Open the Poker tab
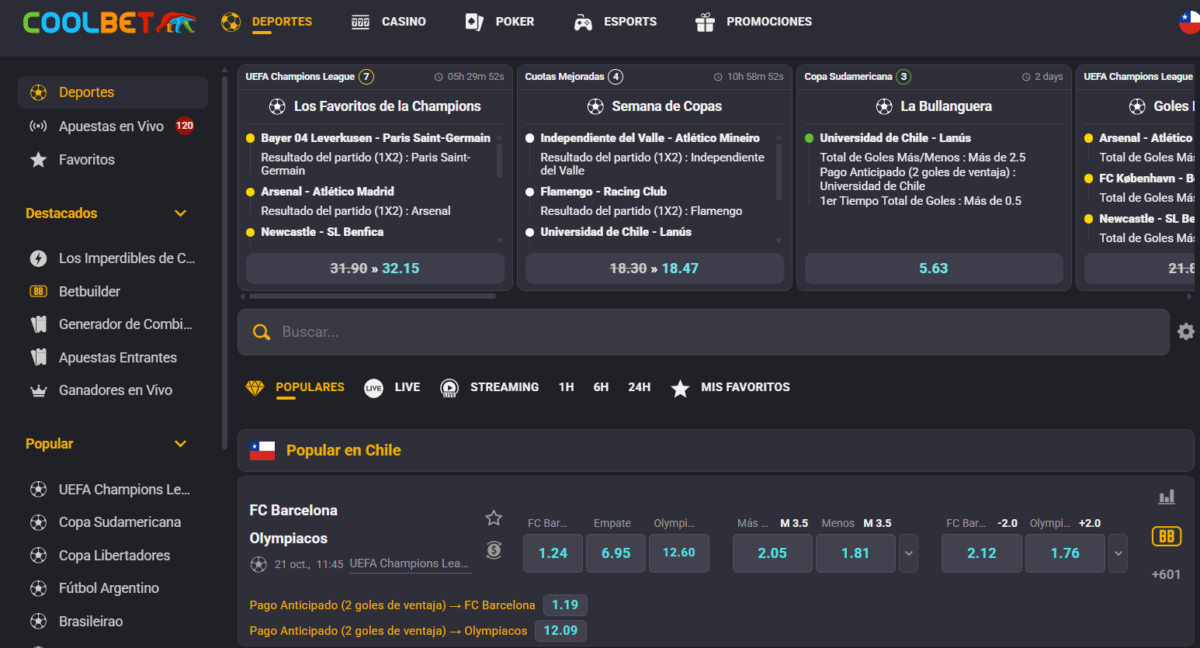 [499, 21]
